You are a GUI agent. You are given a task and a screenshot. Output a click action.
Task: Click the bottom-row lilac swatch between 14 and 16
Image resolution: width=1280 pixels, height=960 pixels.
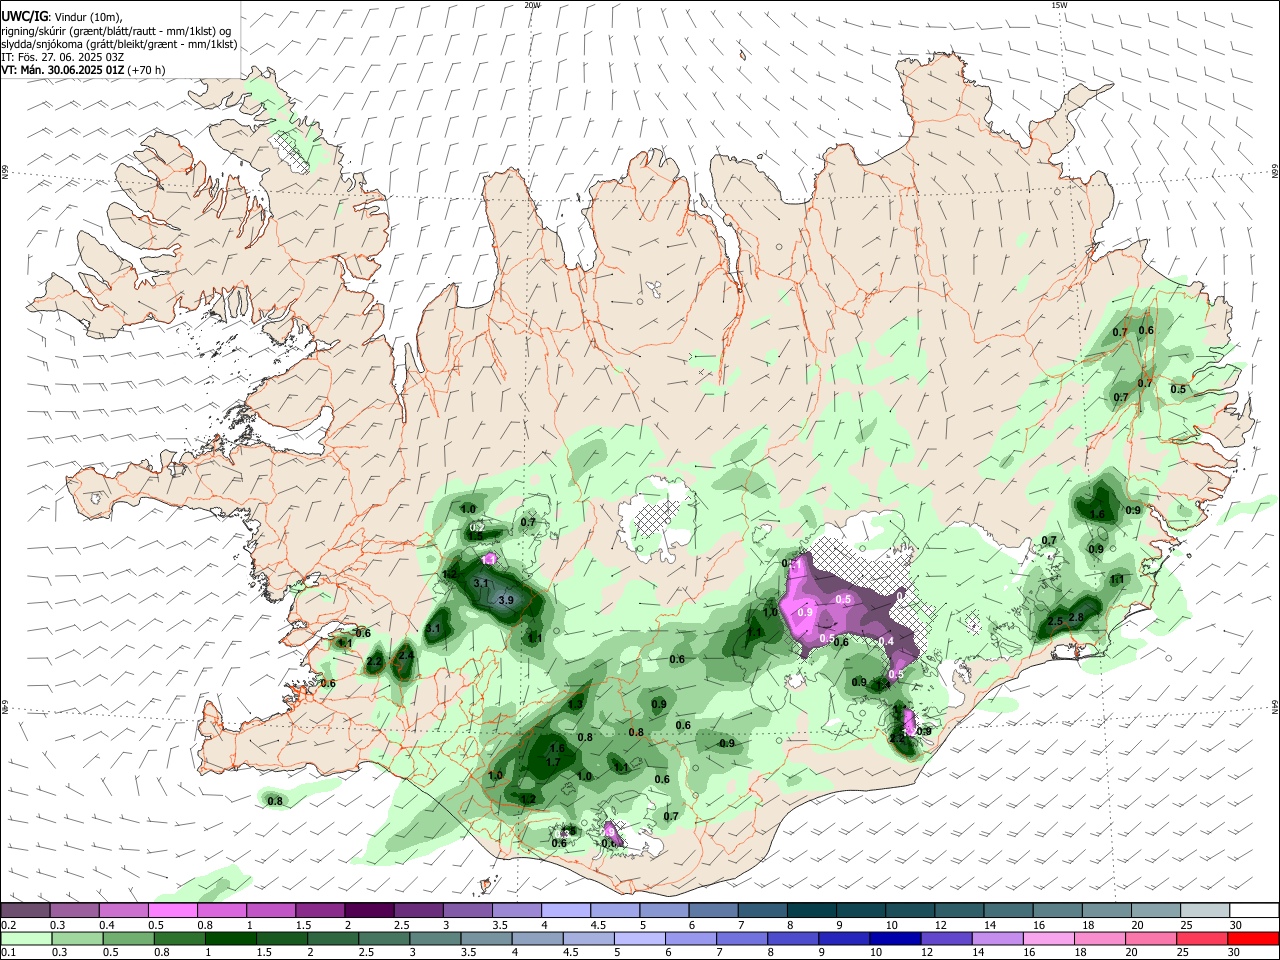pos(996,938)
